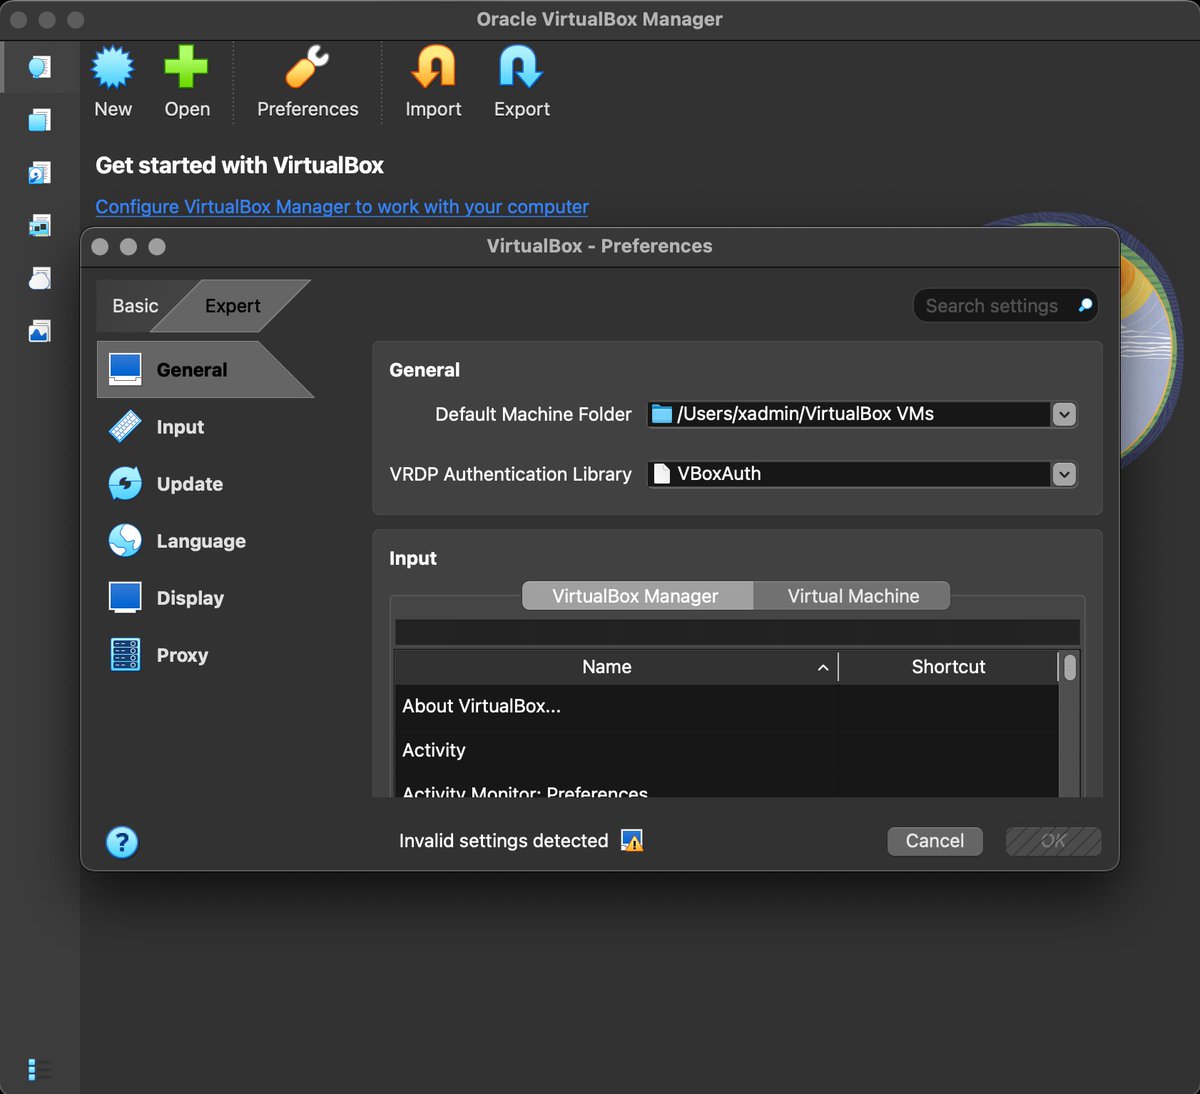1200x1094 pixels.
Task: Click the shortcut filter field above Name column
Action: [x=737, y=632]
